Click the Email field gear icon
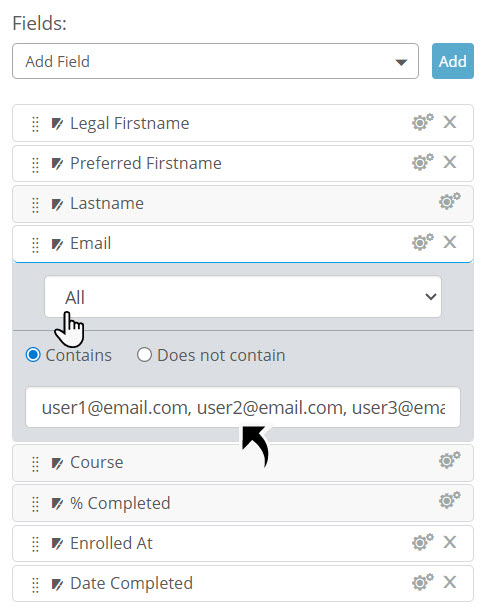 [422, 242]
